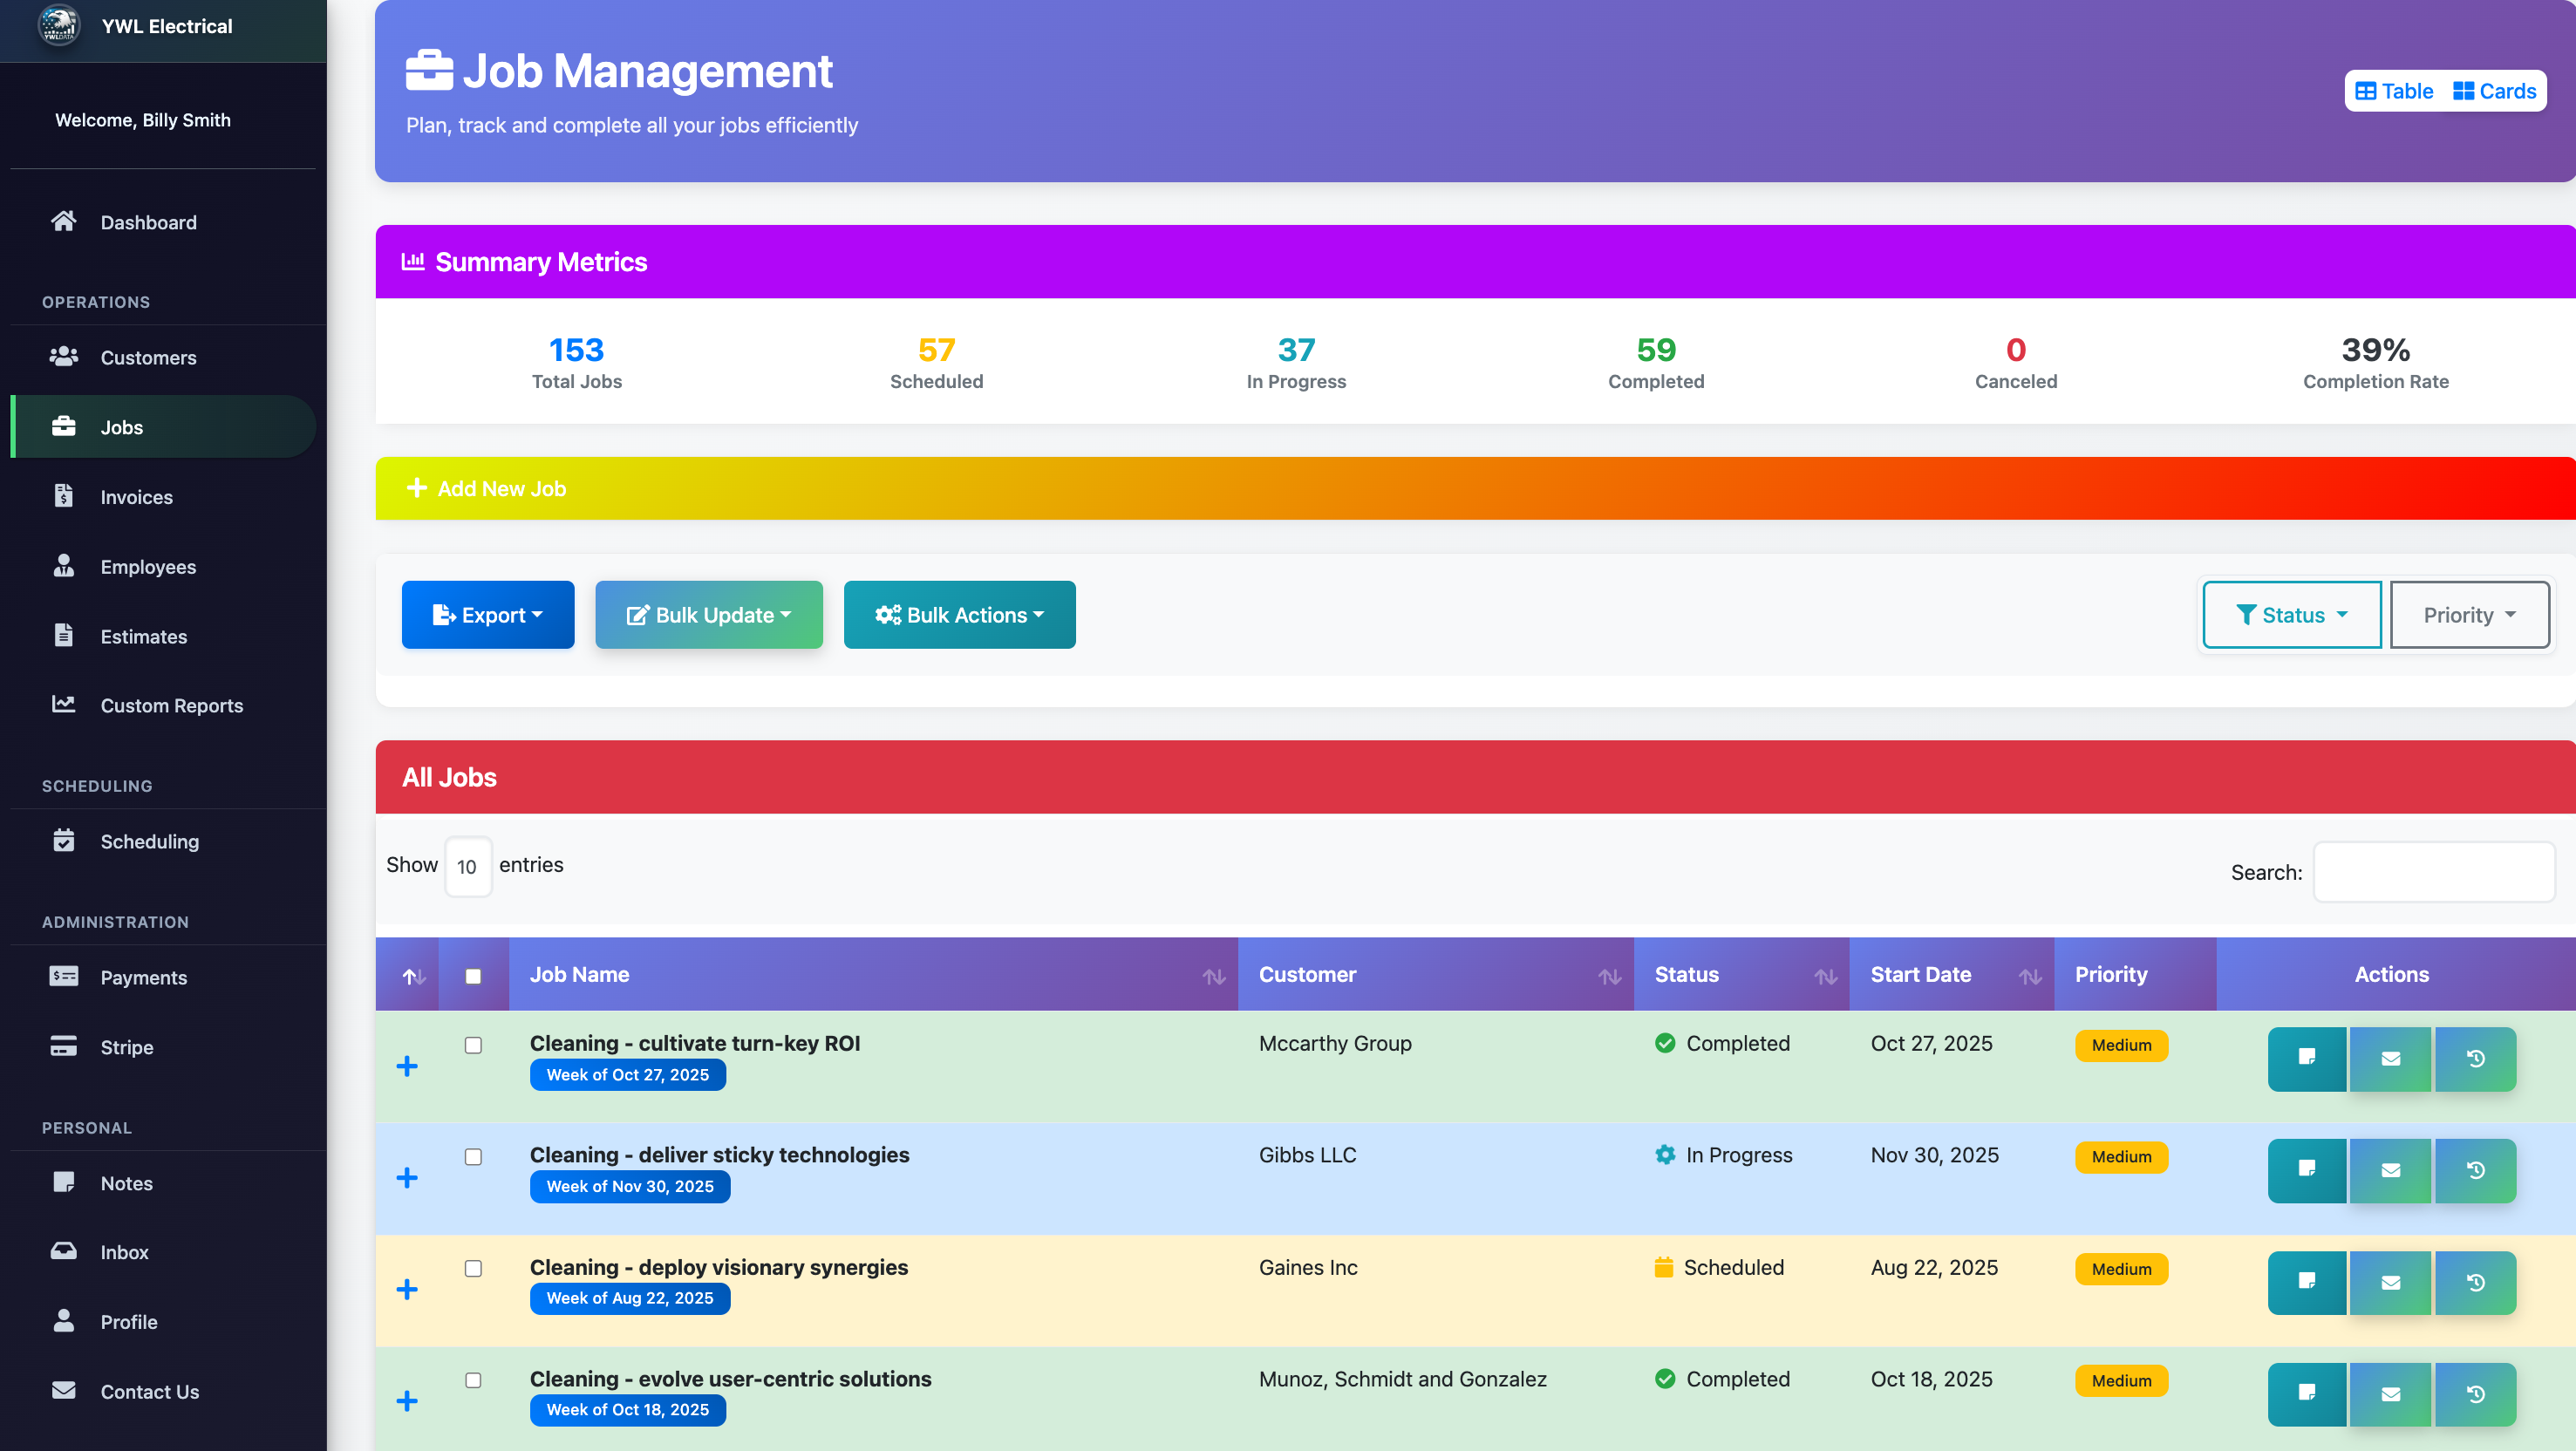Click the 39% Completion Rate metric
Screen dimensions: 2576x1451
(2376, 362)
